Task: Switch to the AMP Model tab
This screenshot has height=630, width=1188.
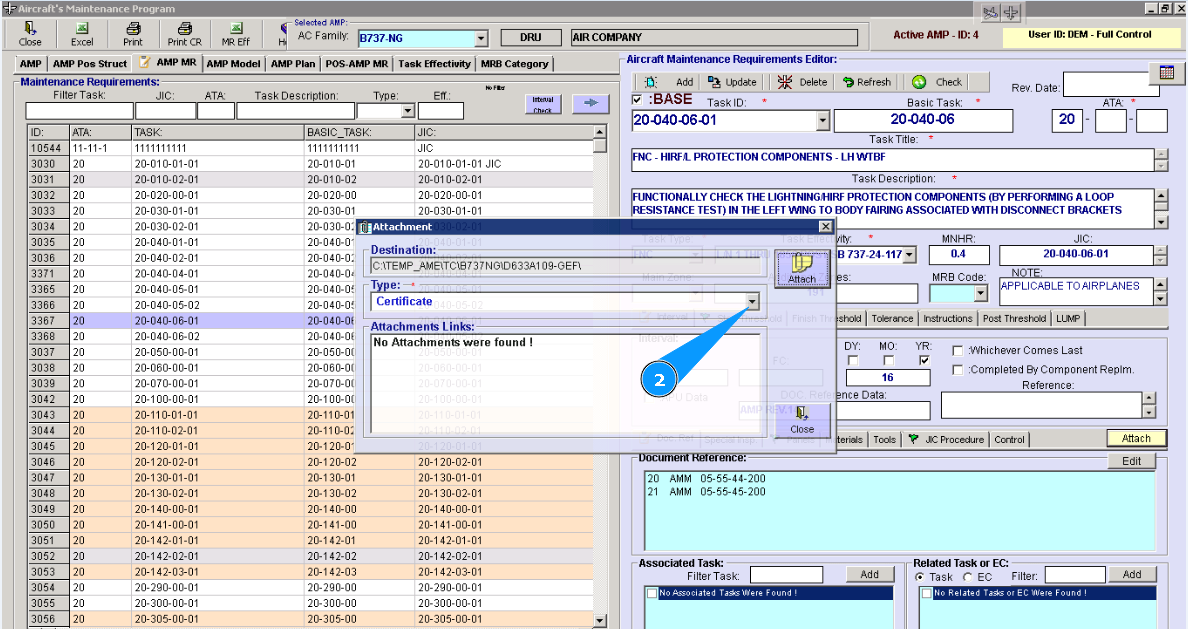Action: pos(234,64)
